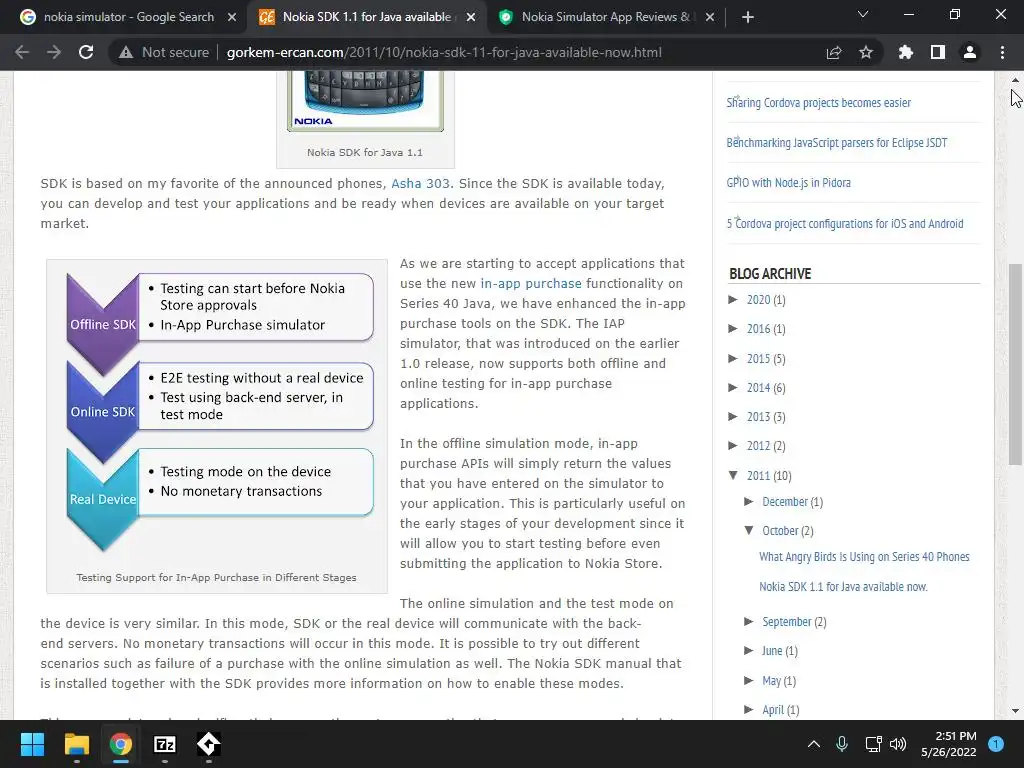Open the taskbar clock and date
The height and width of the screenshot is (768, 1024).
[949, 744]
